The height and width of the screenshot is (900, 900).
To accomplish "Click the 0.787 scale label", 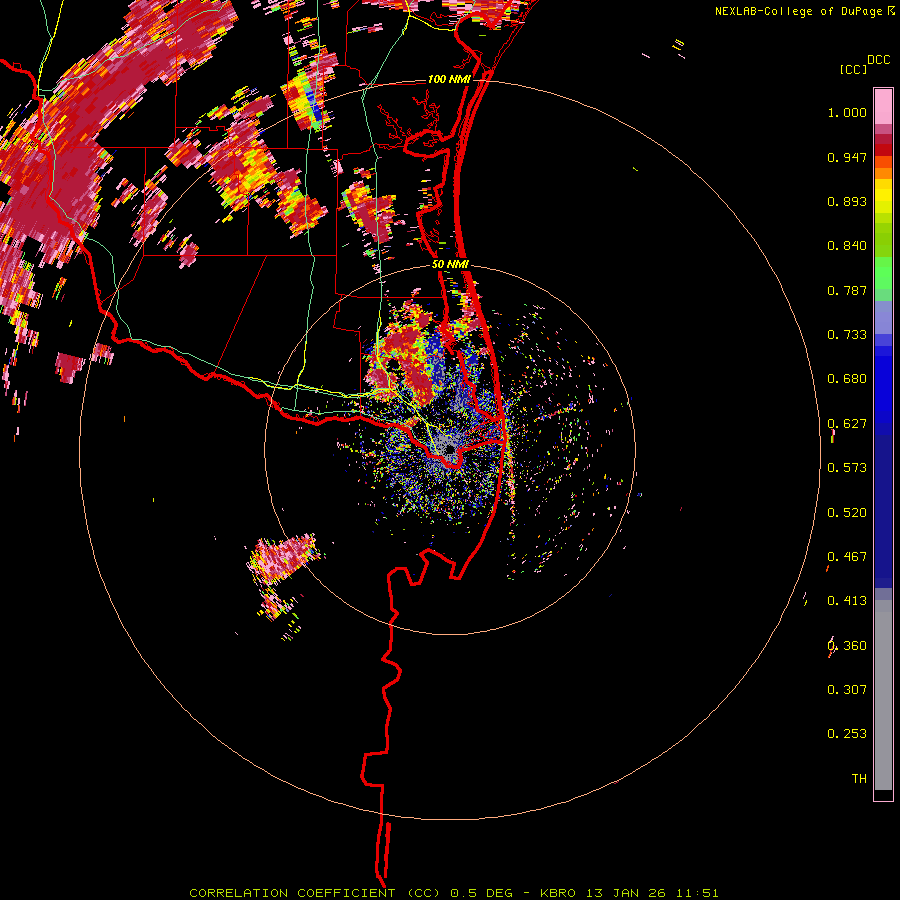I will 847,290.
